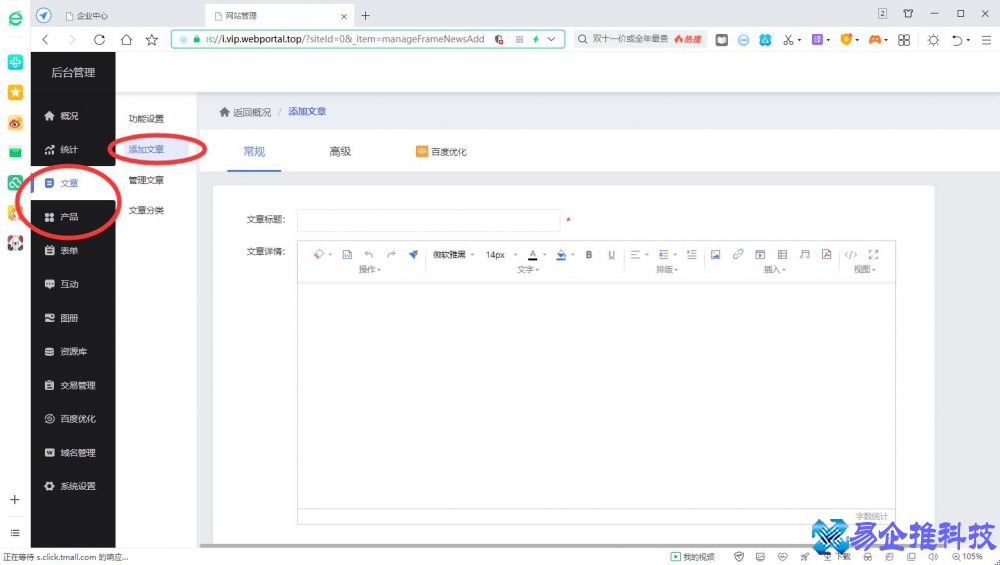Click the insert video icon
This screenshot has width=1000, height=565.
(x=760, y=254)
